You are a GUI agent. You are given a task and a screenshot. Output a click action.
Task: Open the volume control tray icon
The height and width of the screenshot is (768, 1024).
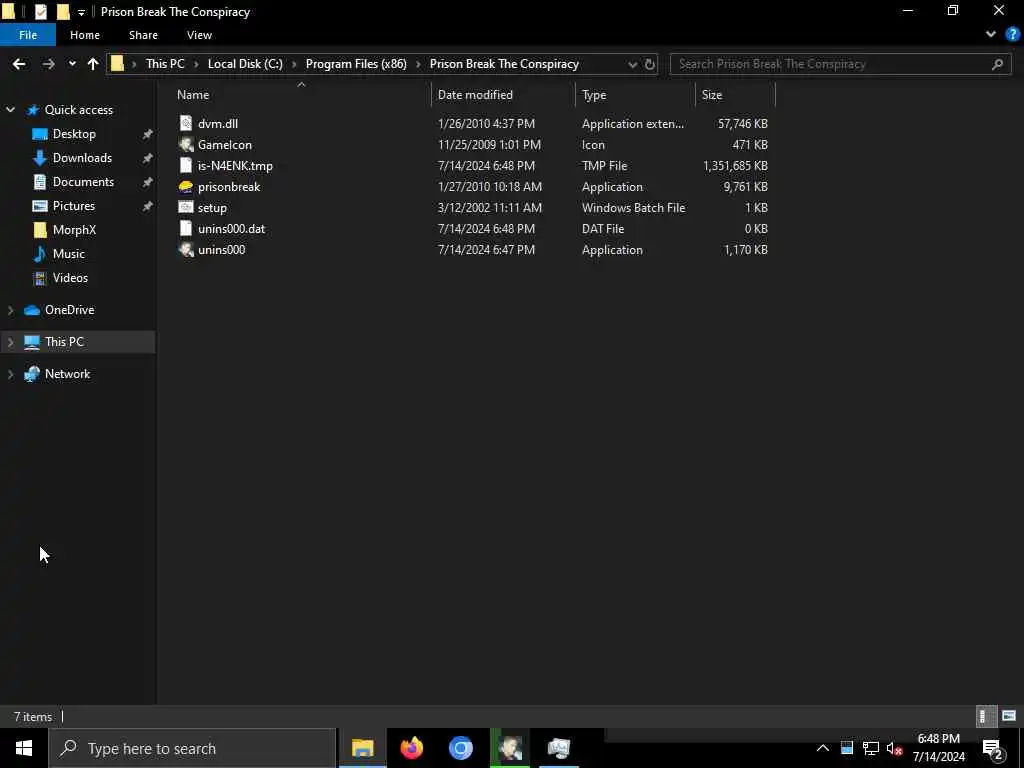[x=894, y=748]
